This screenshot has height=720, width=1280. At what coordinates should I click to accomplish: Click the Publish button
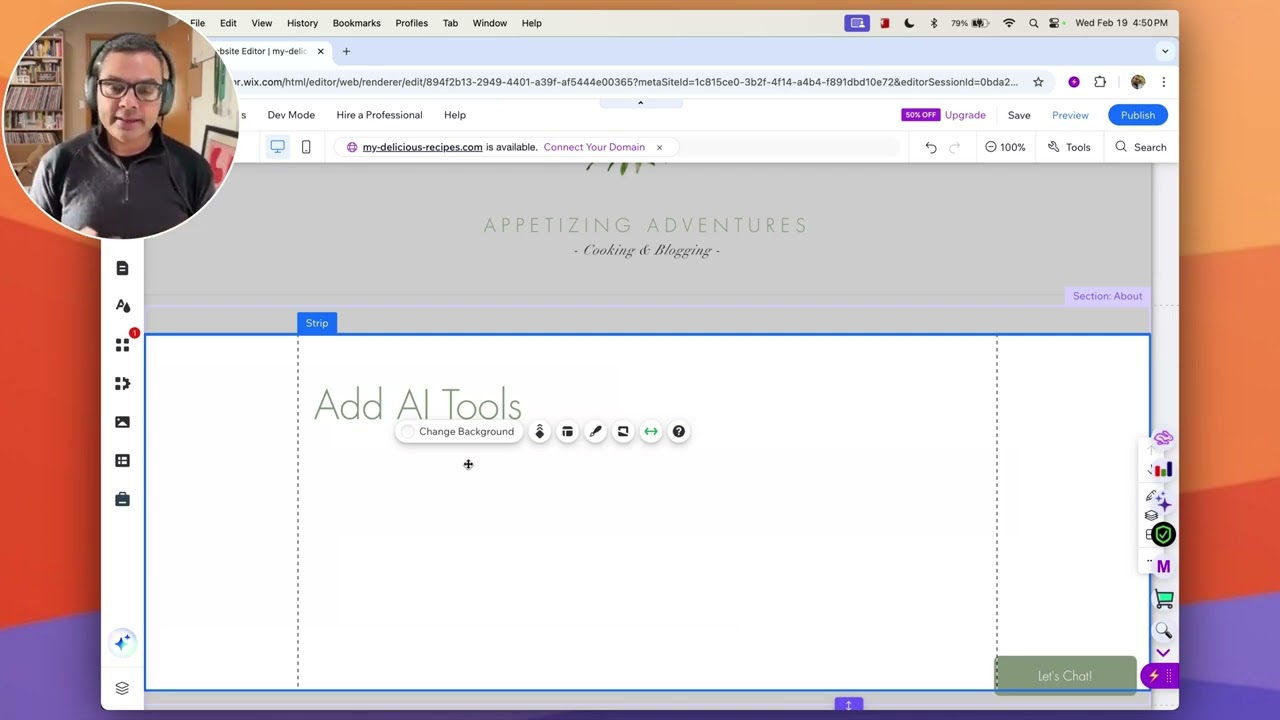tap(1138, 115)
